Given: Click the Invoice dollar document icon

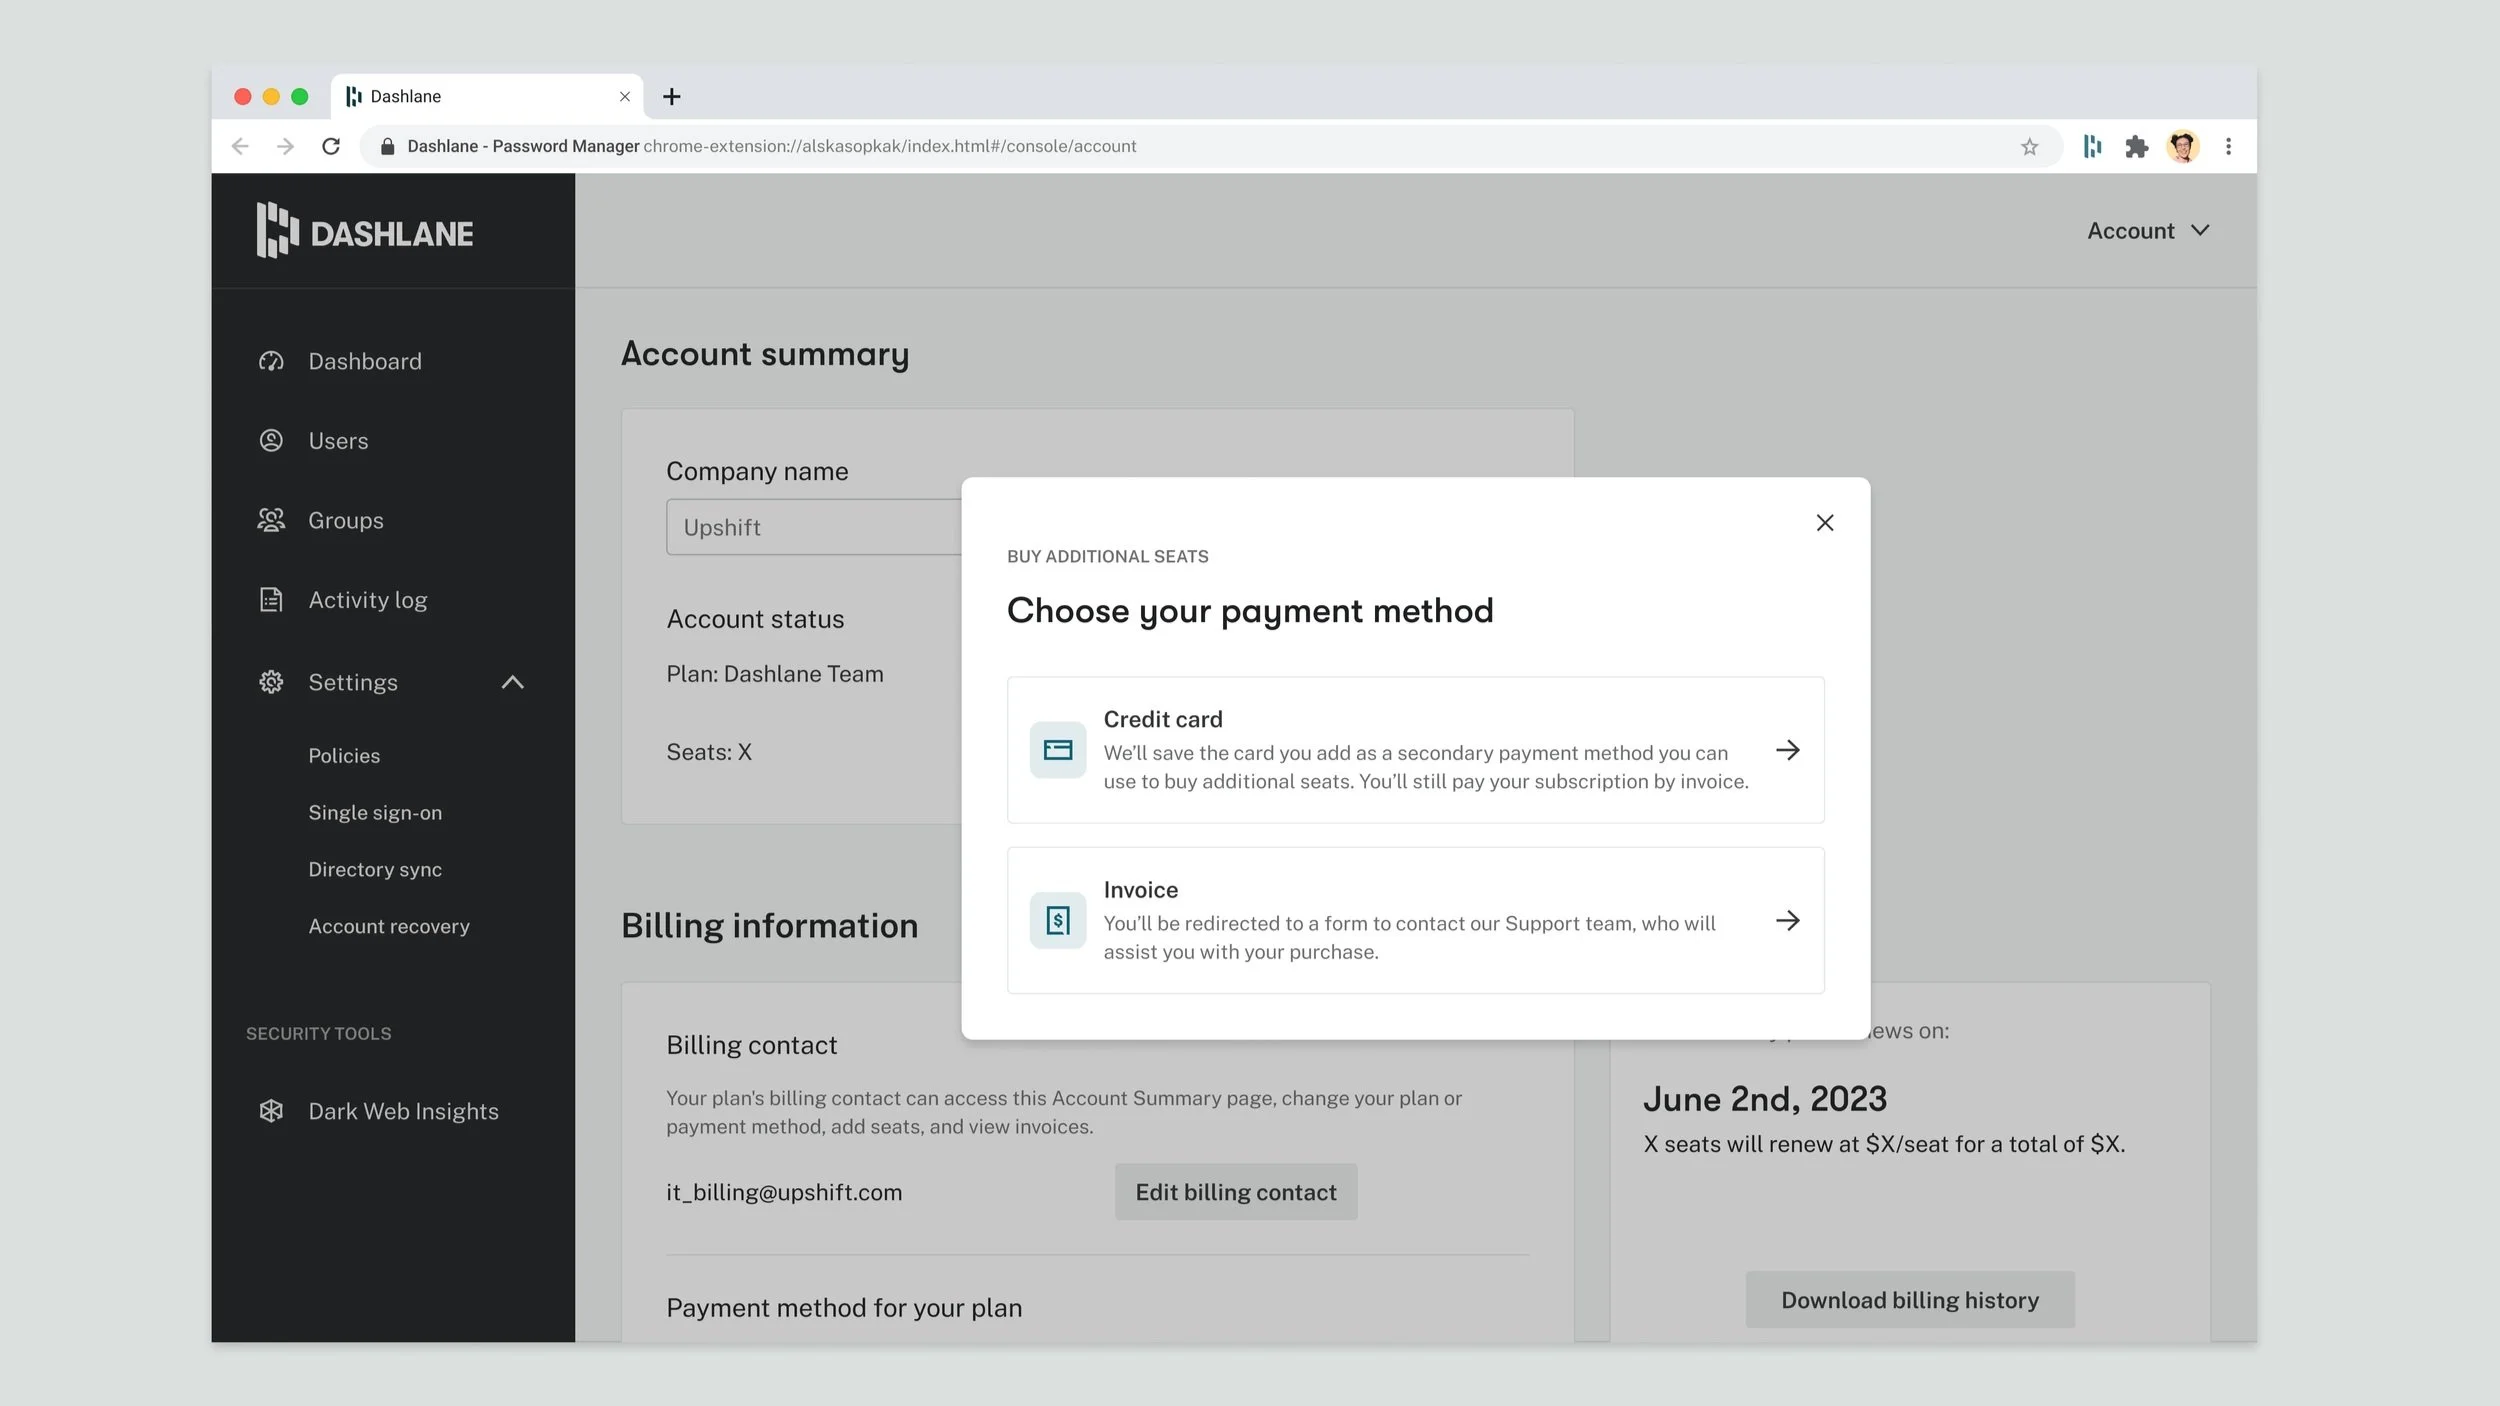Looking at the screenshot, I should pos(1057,920).
